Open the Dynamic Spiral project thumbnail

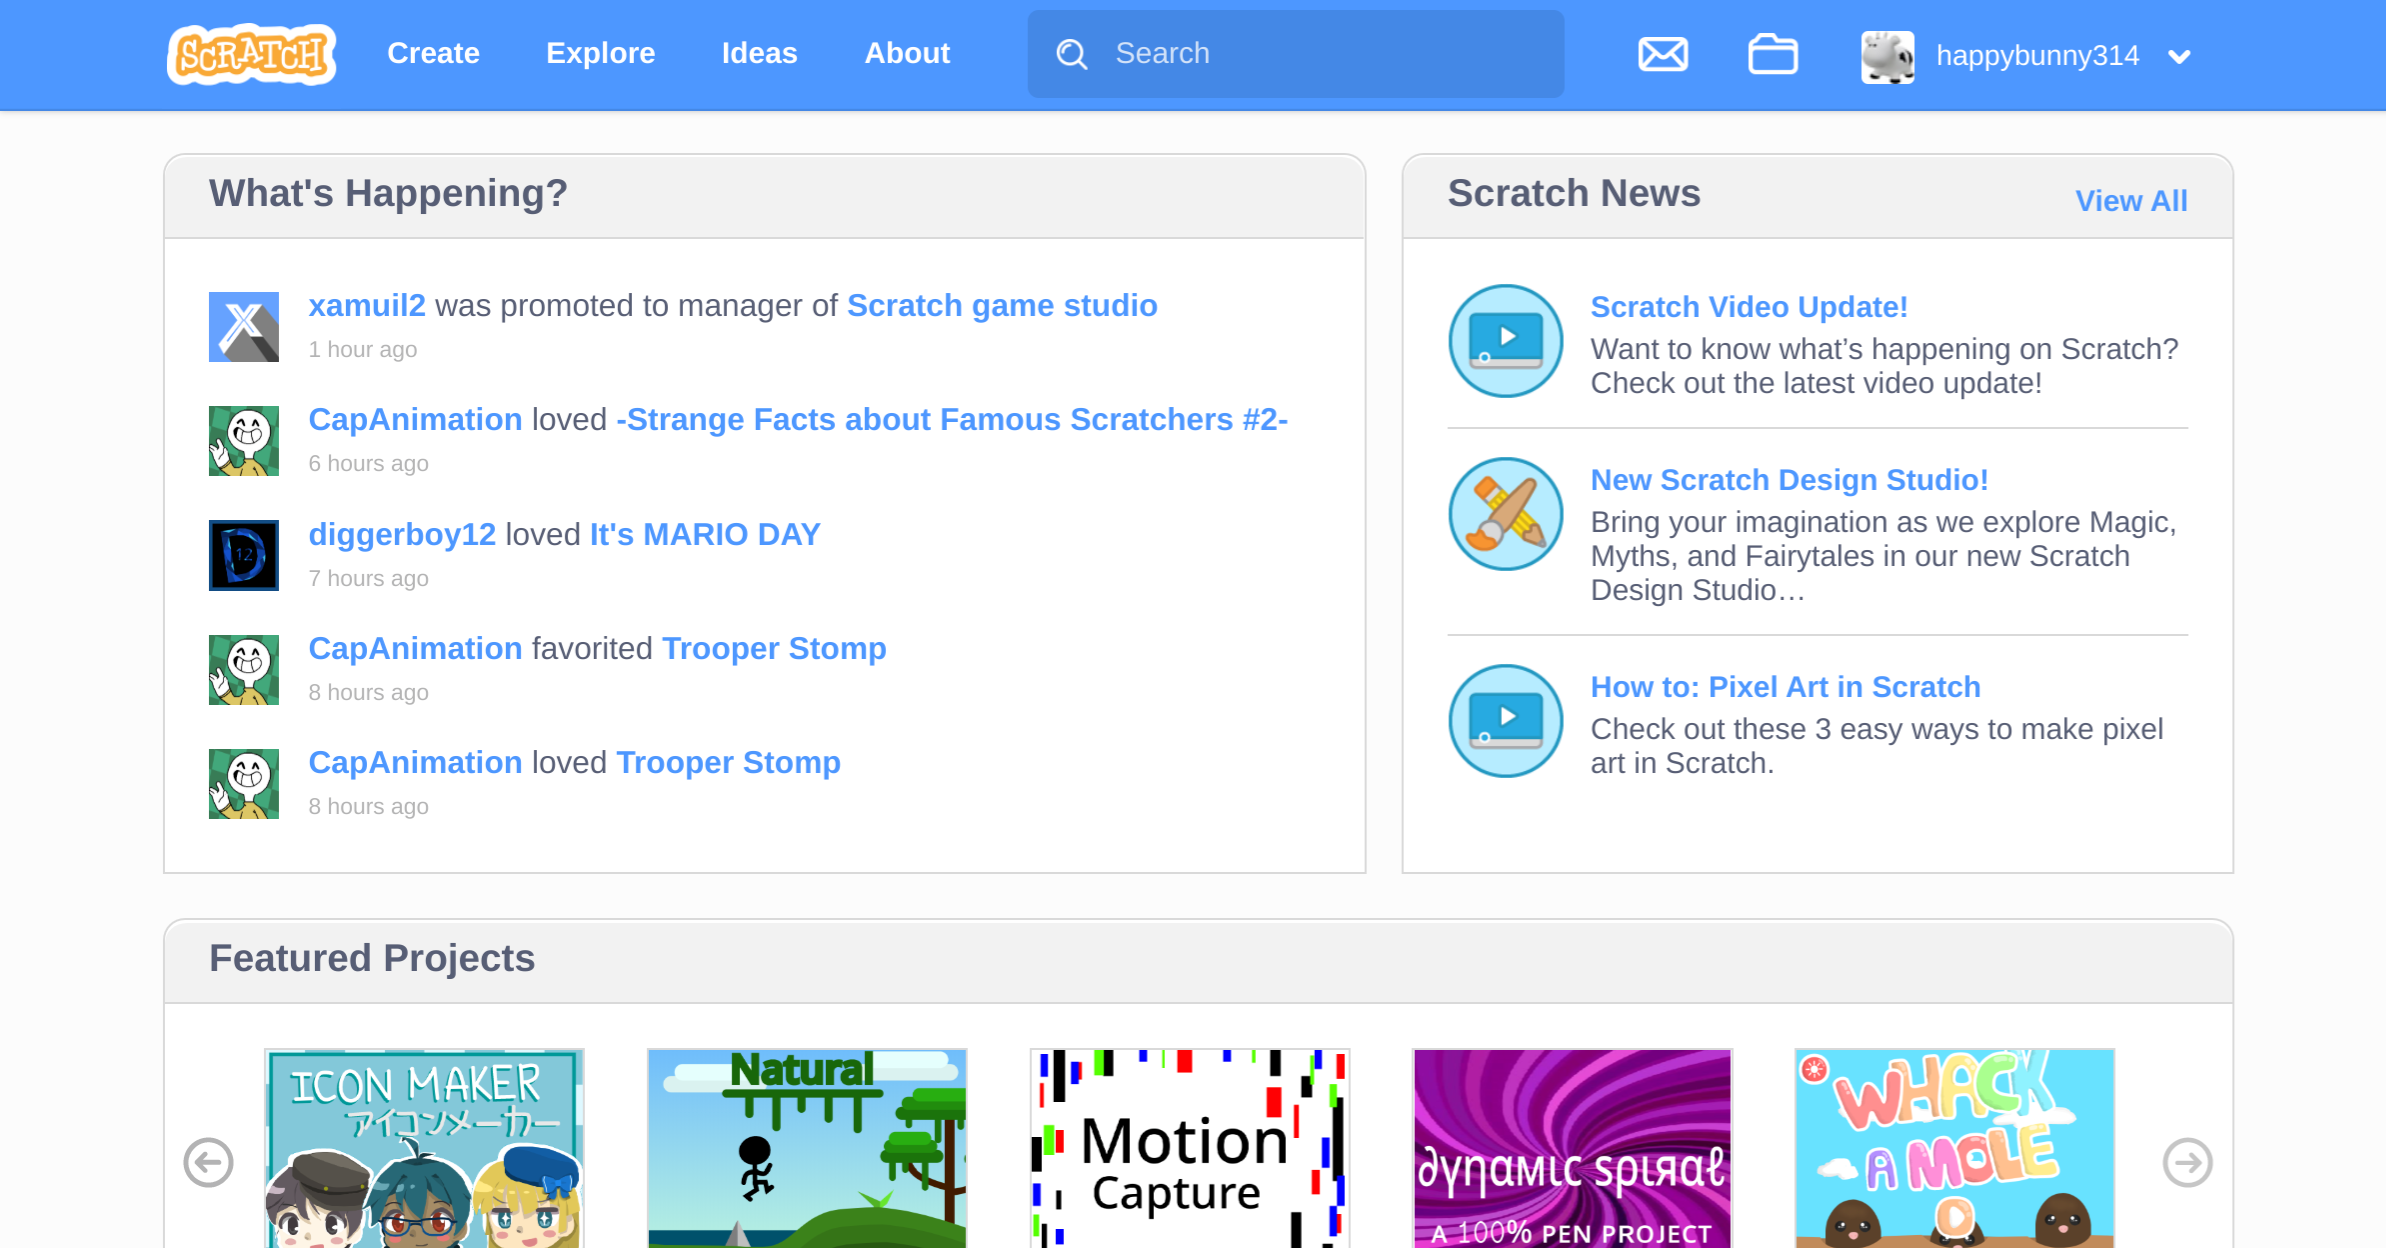(x=1572, y=1148)
